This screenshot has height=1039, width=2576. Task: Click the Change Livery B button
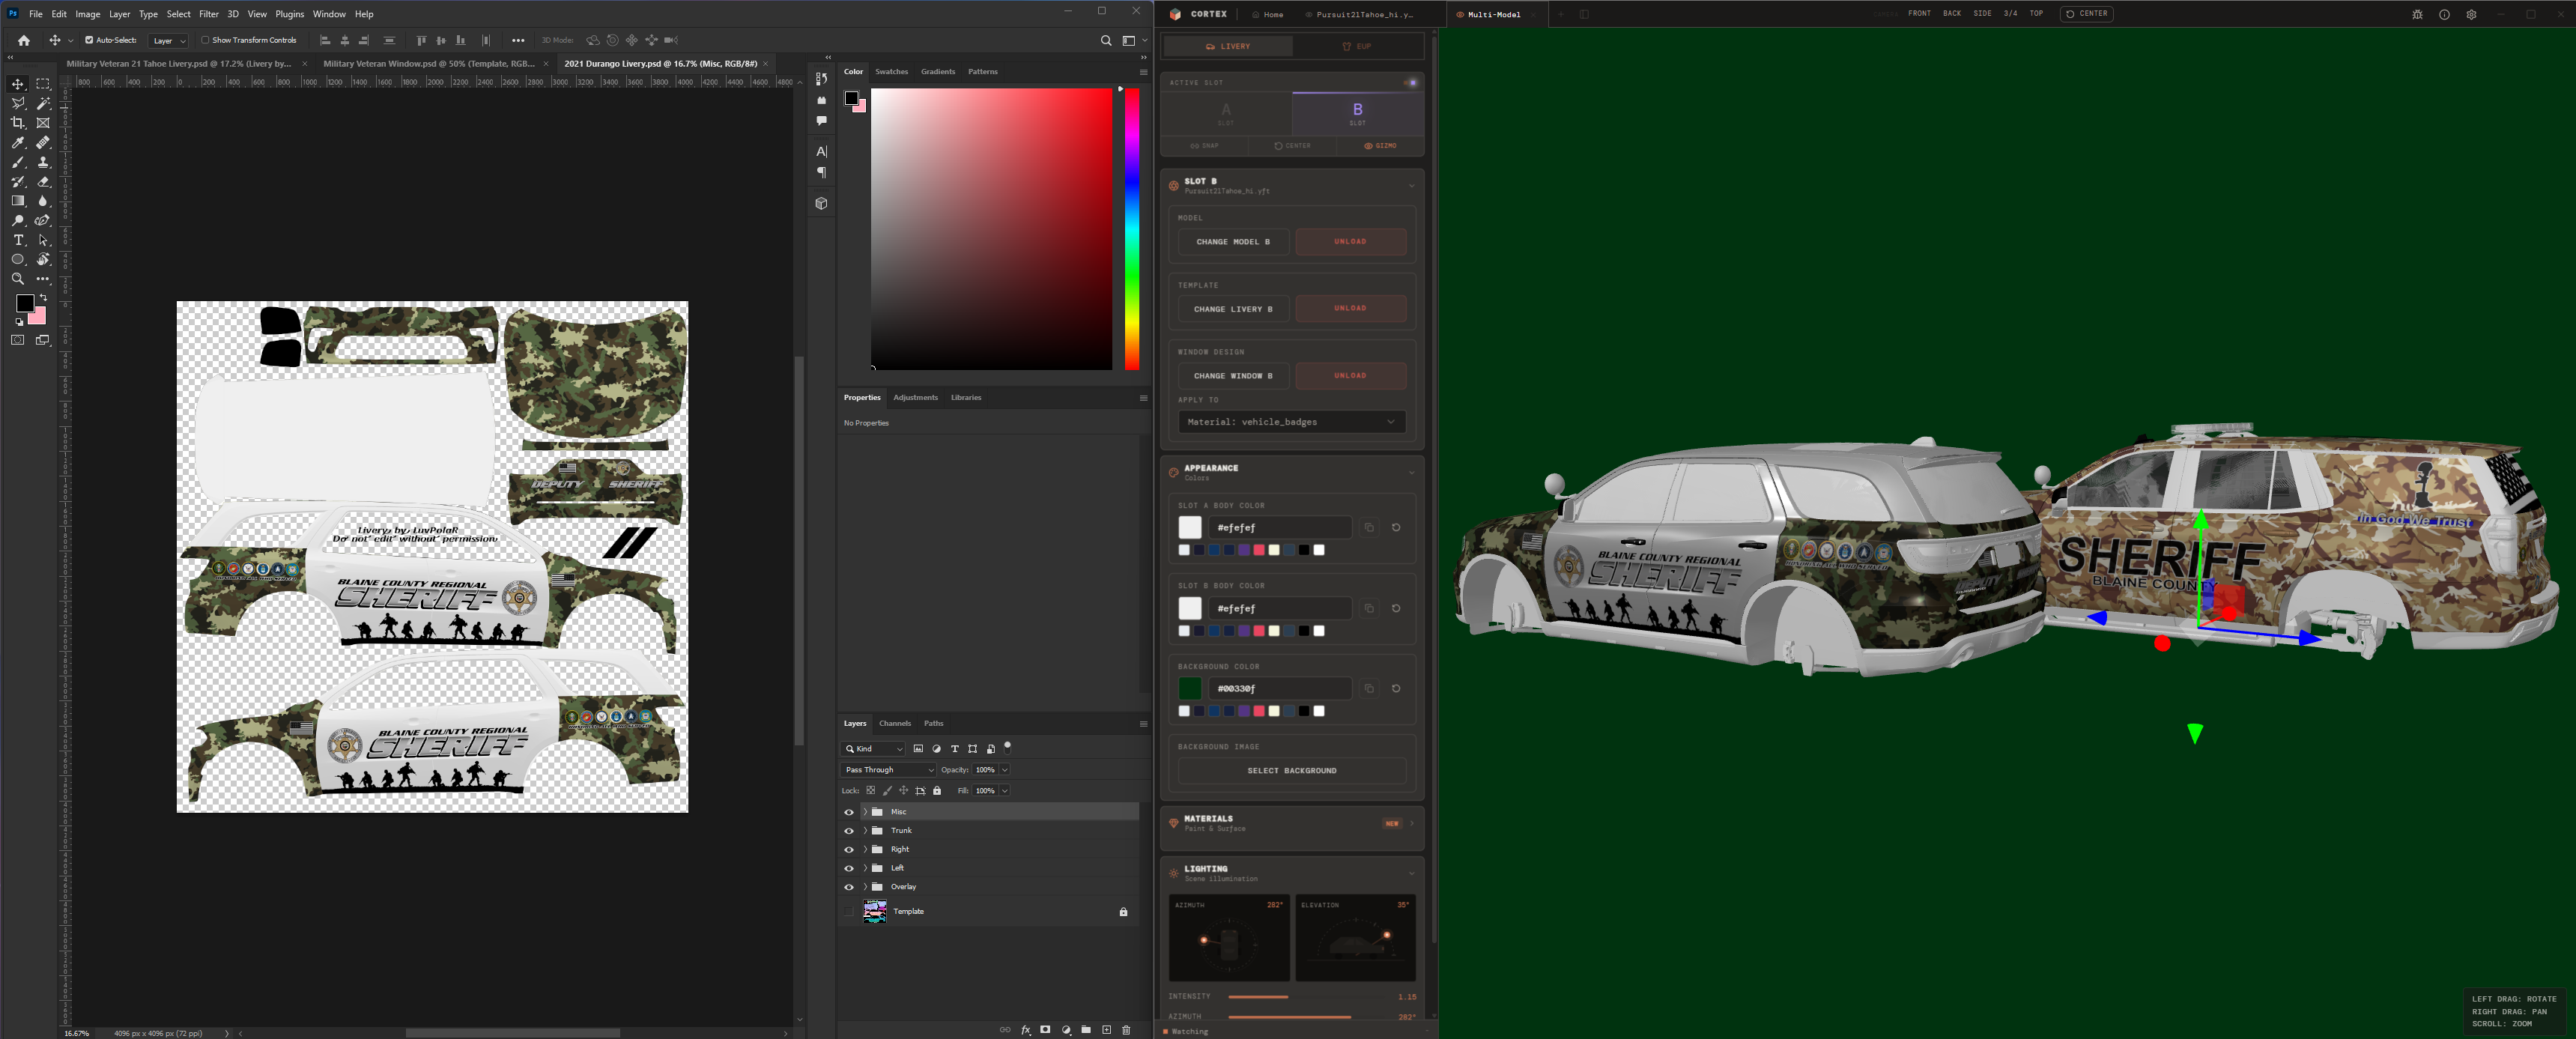click(x=1233, y=309)
